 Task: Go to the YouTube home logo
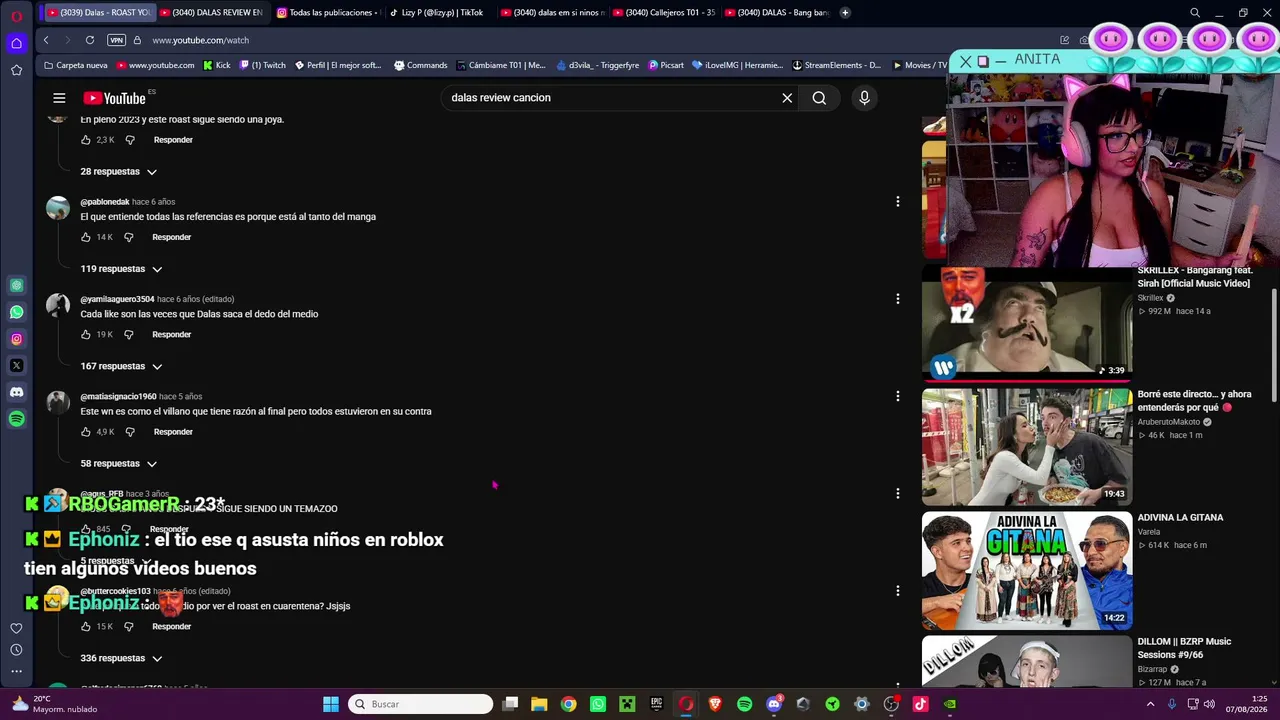coord(114,98)
